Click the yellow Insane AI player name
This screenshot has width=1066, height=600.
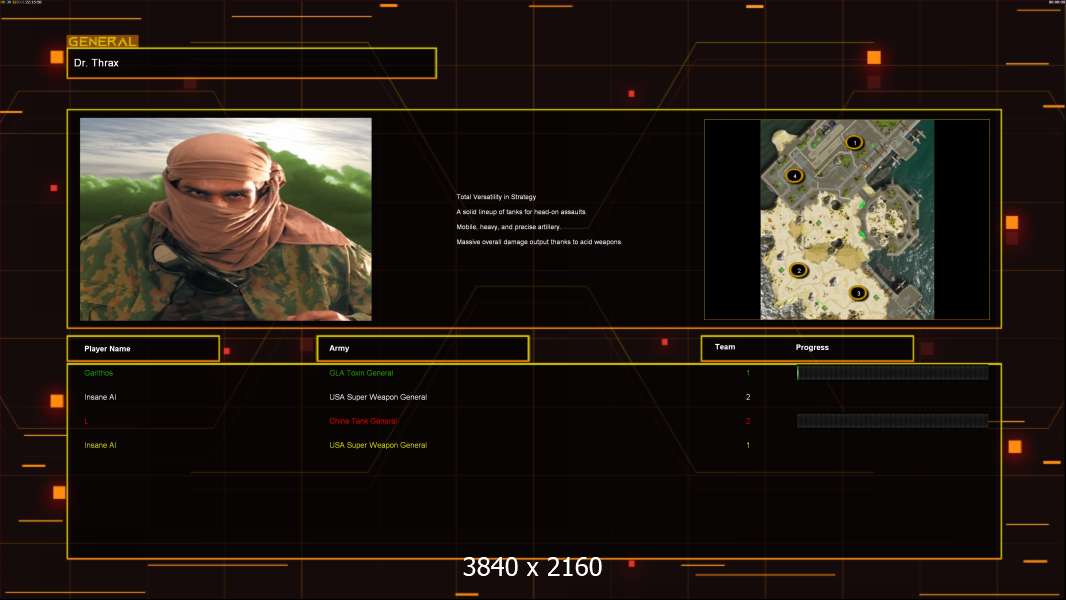pyautogui.click(x=100, y=445)
